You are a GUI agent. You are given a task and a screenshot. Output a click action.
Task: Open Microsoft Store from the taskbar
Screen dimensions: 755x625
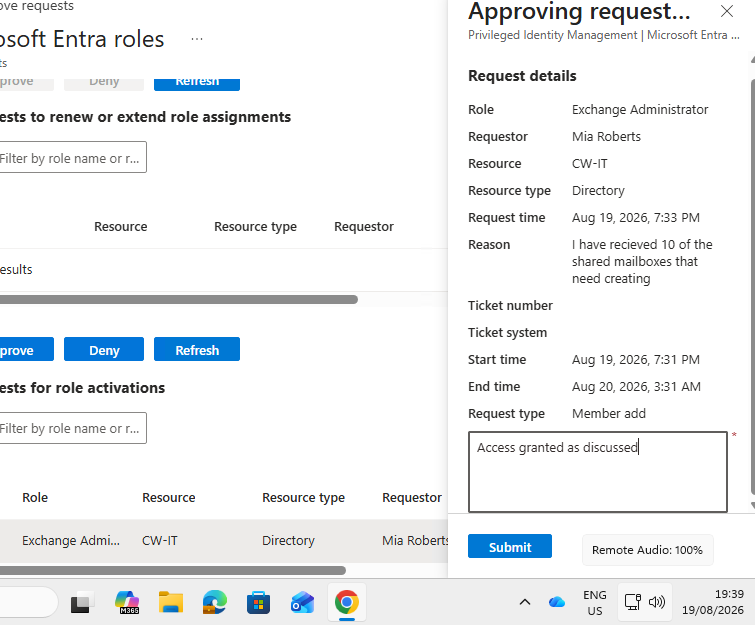point(259,602)
